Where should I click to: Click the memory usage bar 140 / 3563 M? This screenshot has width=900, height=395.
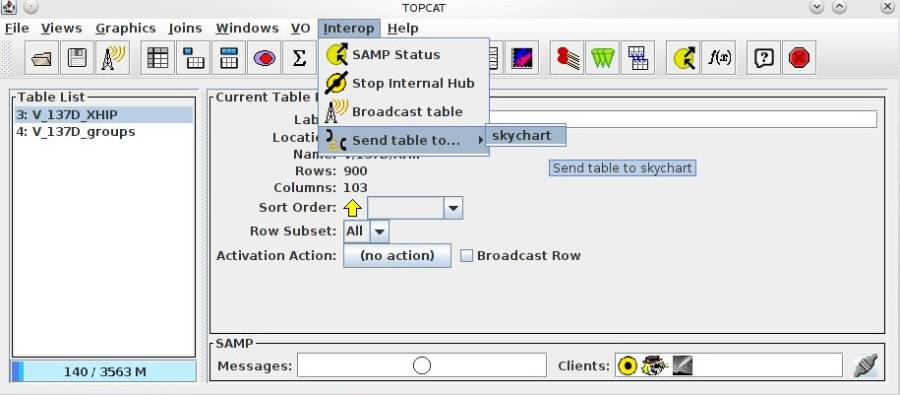[103, 371]
